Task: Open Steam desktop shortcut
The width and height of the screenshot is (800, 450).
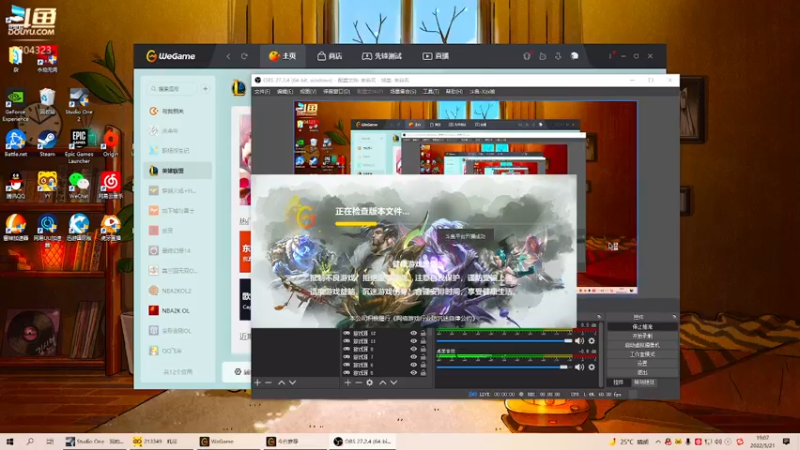Action: [47, 143]
